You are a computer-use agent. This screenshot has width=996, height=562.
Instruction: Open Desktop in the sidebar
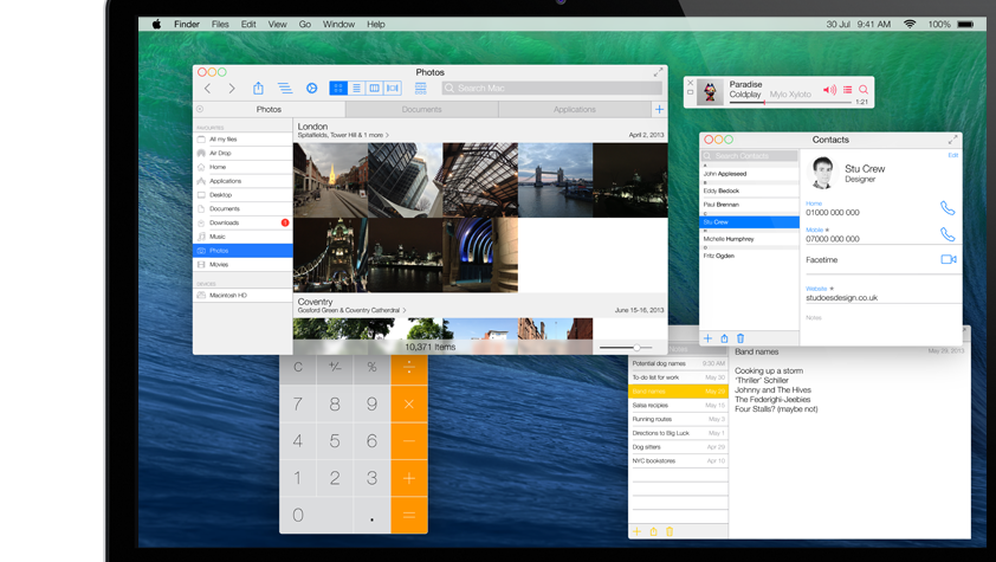coord(243,195)
